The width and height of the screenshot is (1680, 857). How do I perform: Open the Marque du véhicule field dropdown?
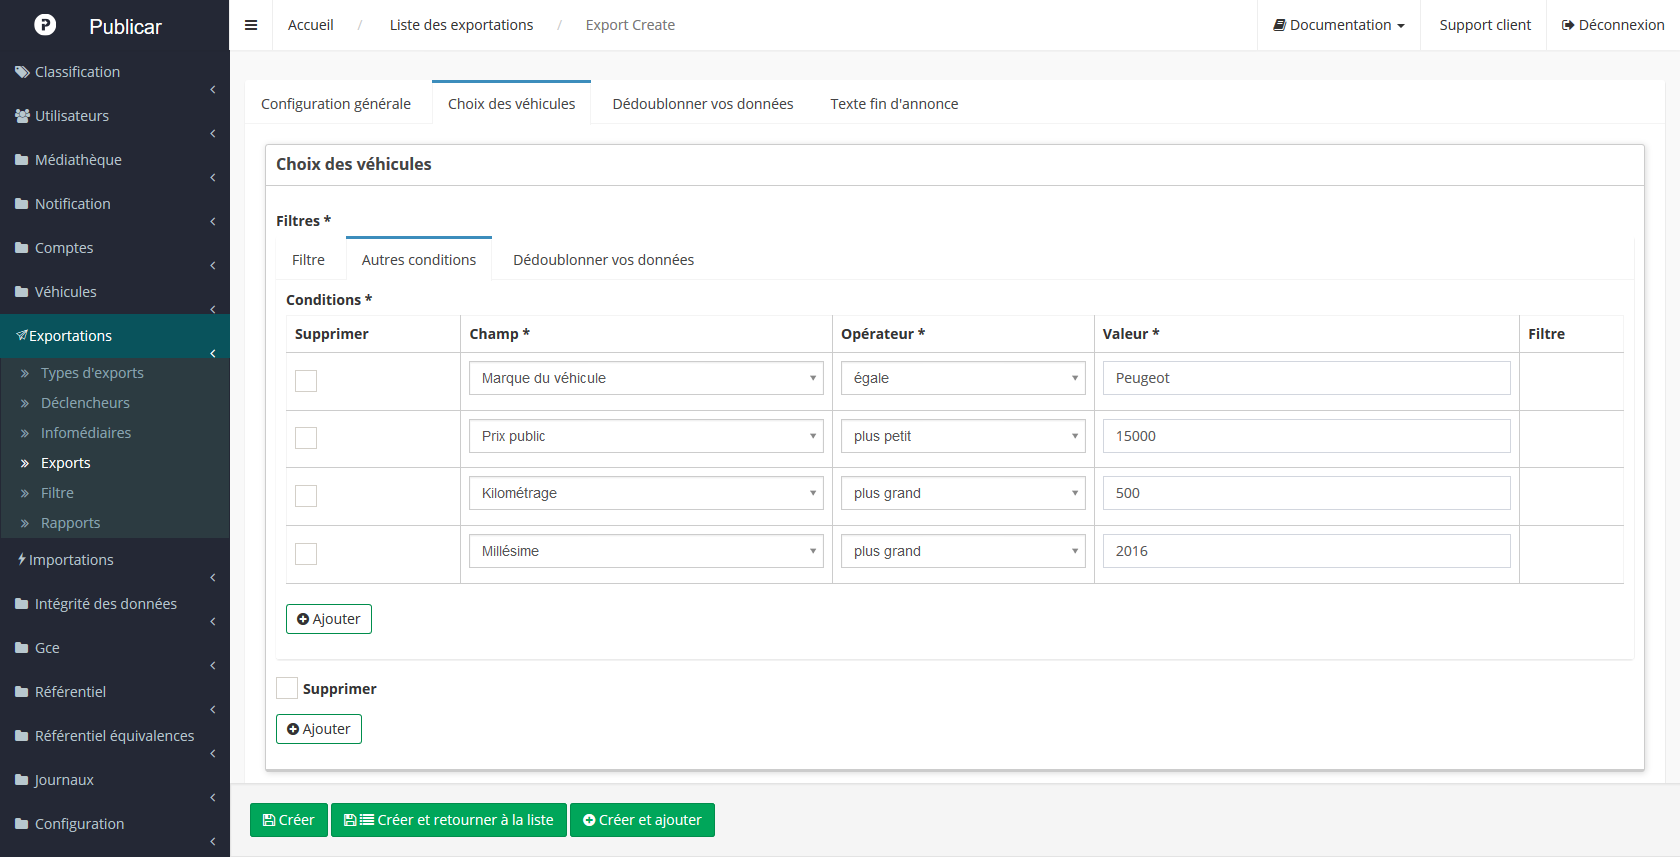click(646, 378)
